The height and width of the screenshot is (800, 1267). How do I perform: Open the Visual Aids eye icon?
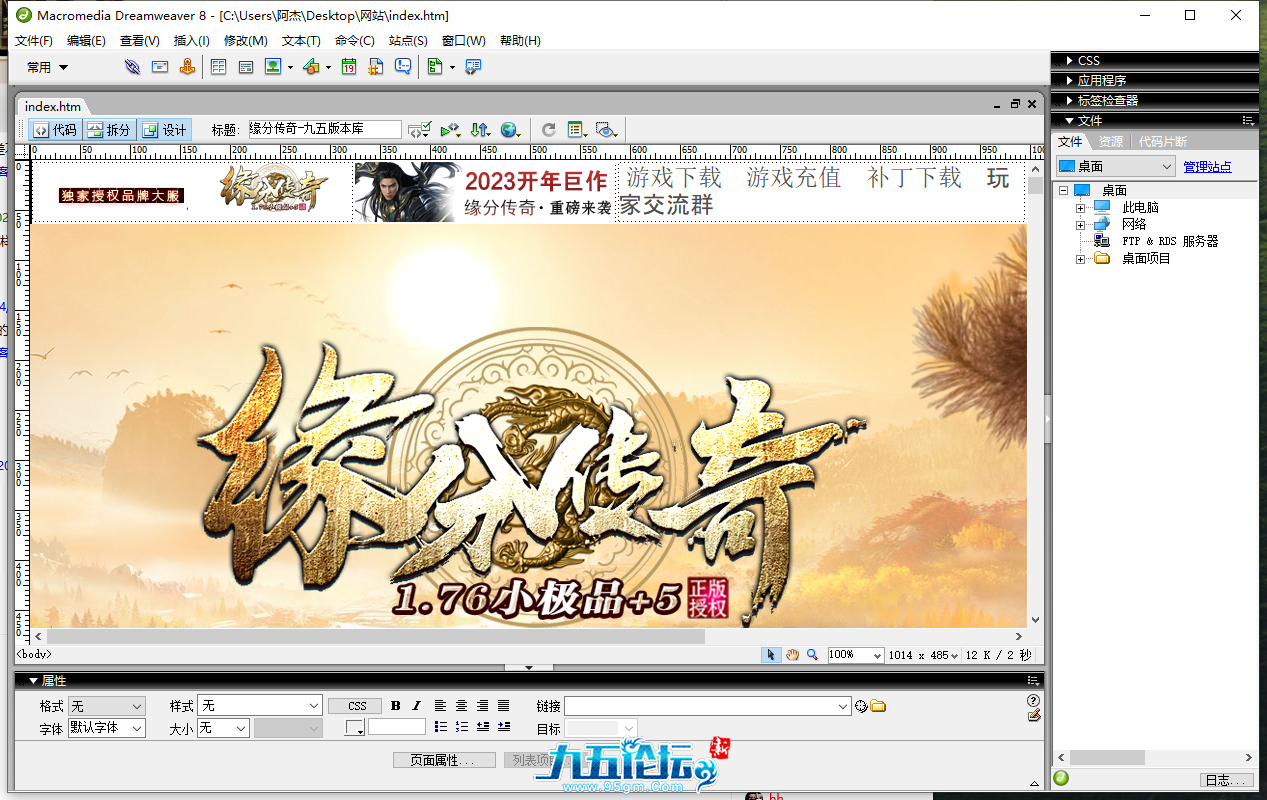(607, 130)
